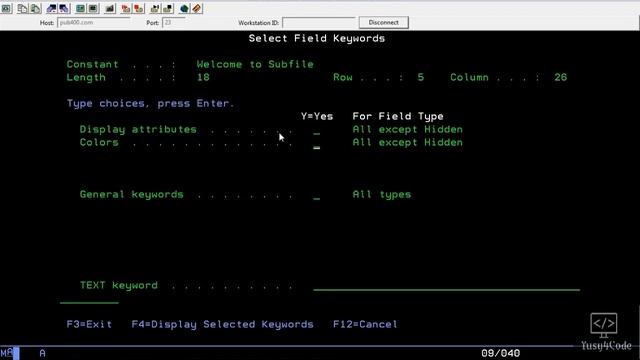The width and height of the screenshot is (640, 360).
Task: Open the keyboard remap toolbar icon
Action: (x=110, y=8)
